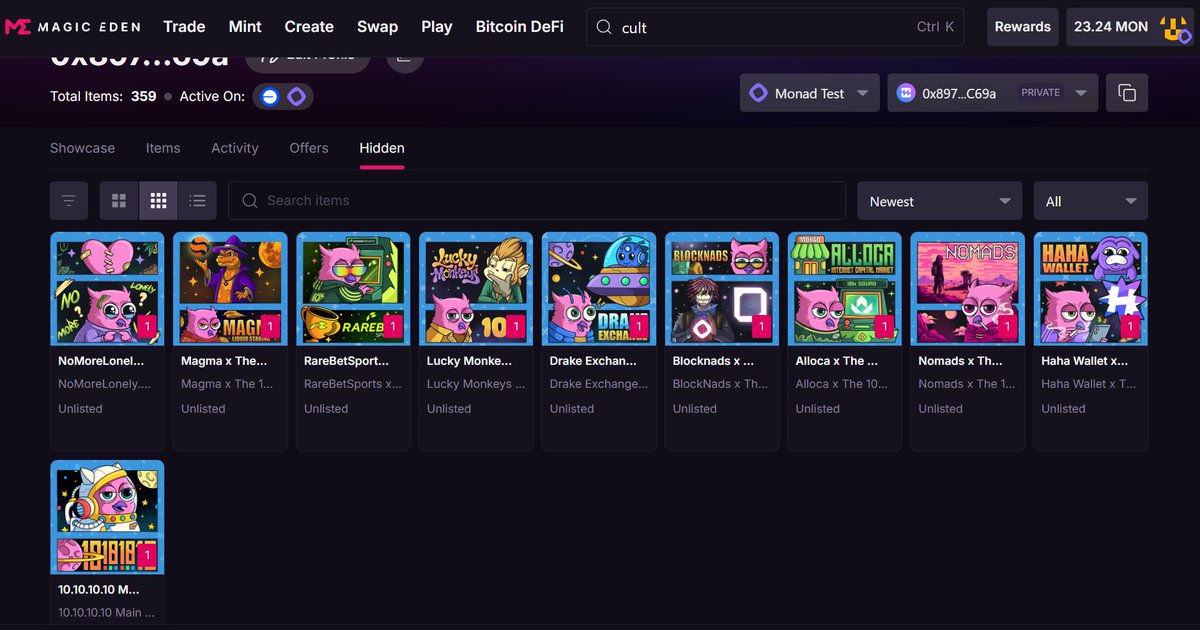The height and width of the screenshot is (630, 1200).
Task: Click quantity badge on Alloca item
Action: click(x=884, y=326)
